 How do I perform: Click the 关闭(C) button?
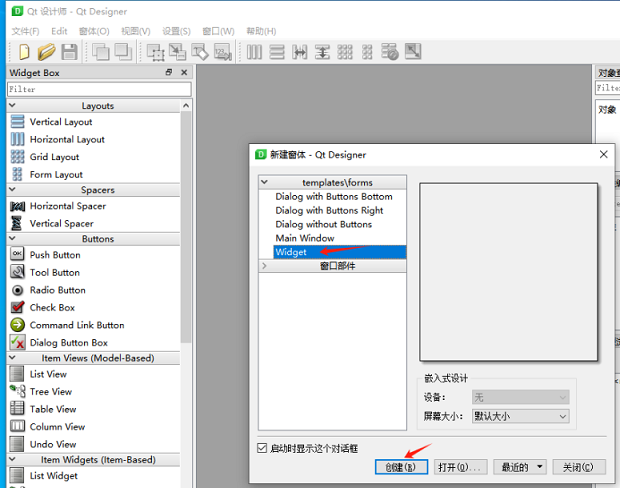578,467
